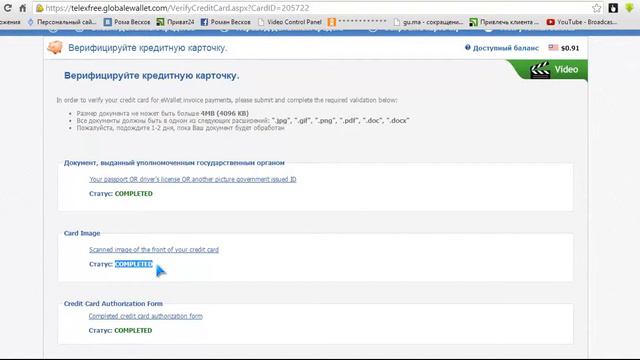Image resolution: width=640 pixels, height=360 pixels.
Task: Open the Привлечь клиента bookmark
Action: 504,22
